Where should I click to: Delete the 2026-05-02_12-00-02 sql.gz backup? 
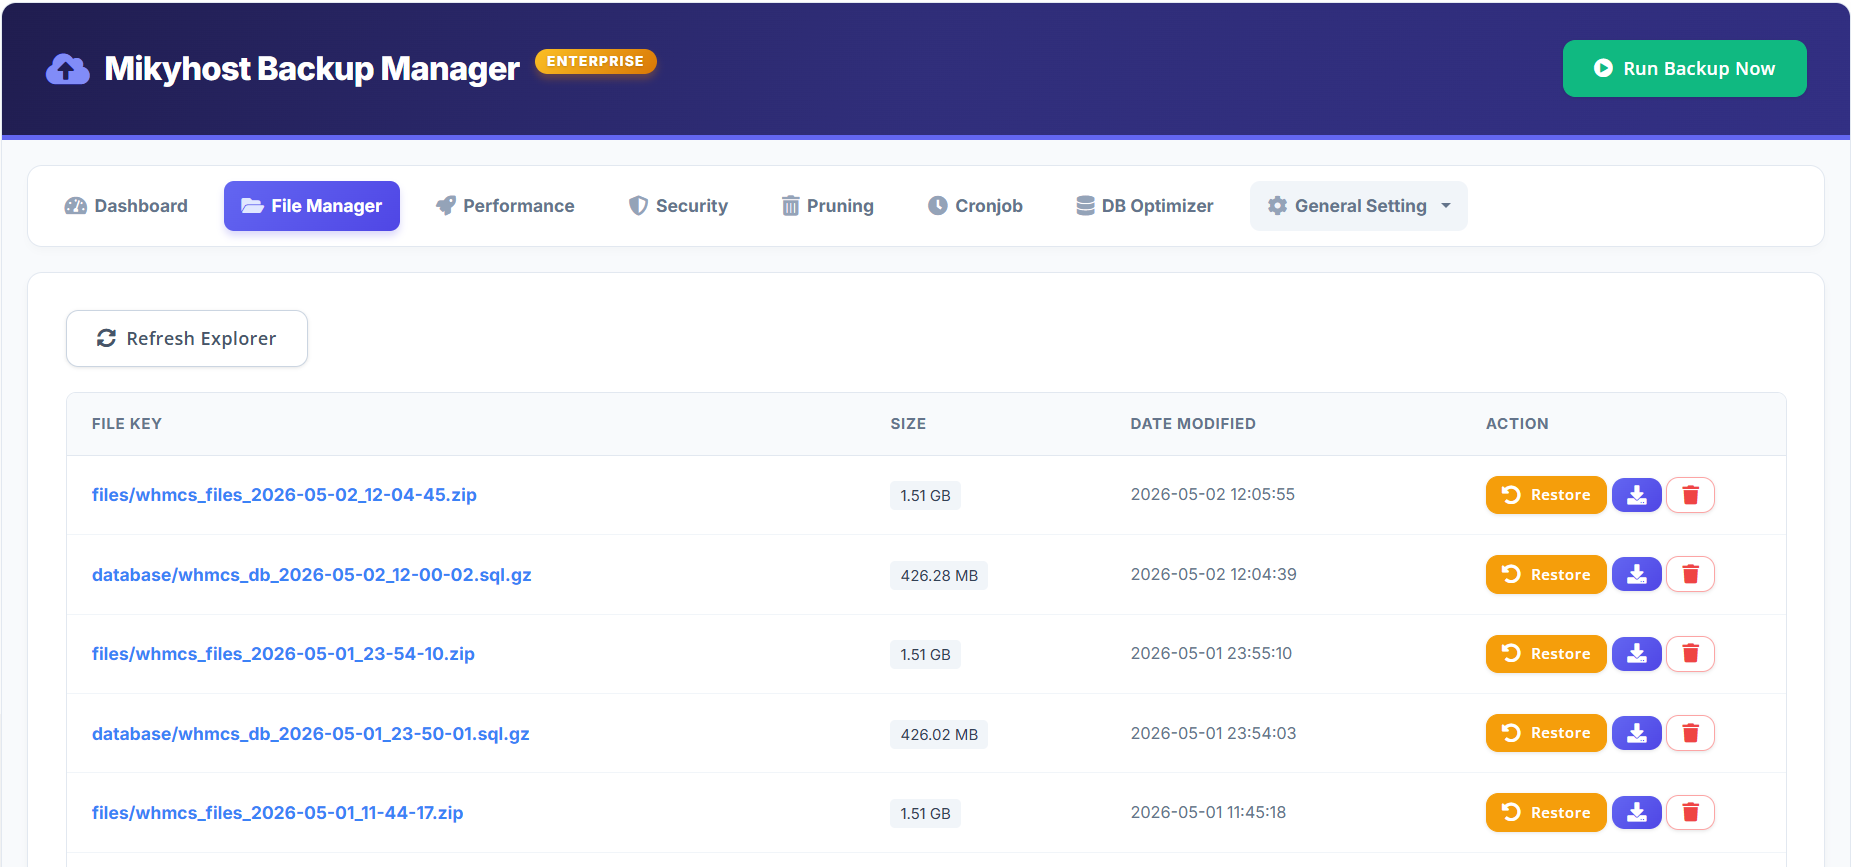[1691, 574]
